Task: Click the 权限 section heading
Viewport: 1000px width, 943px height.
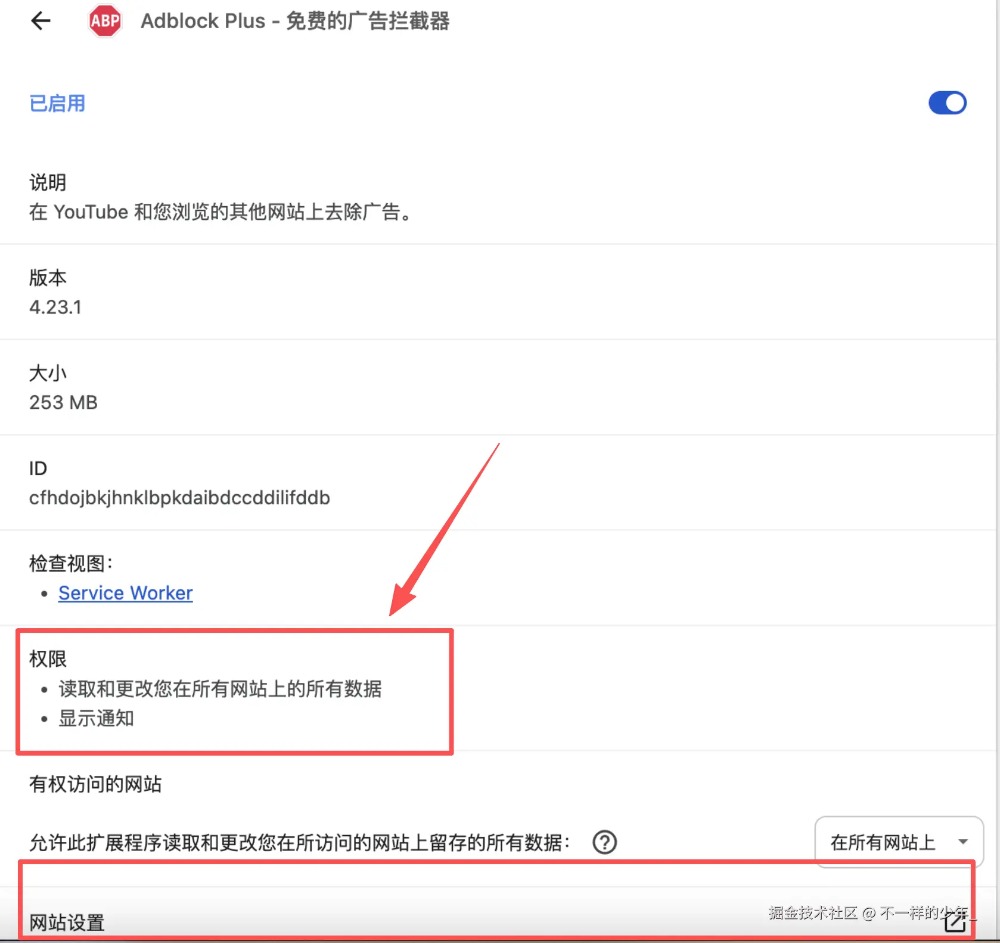Action: (48, 659)
